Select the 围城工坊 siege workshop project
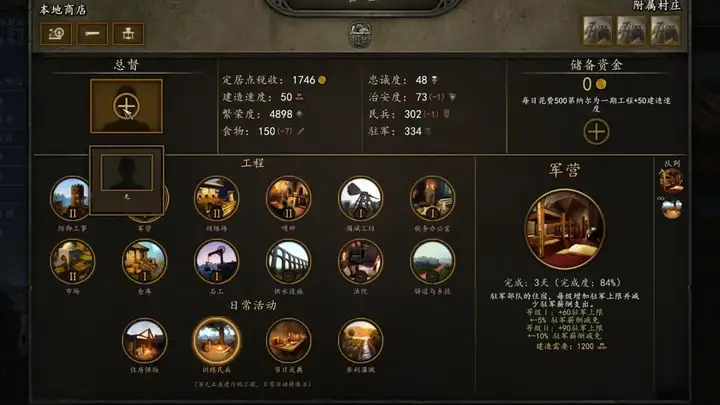This screenshot has height=405, width=720. pos(360,198)
